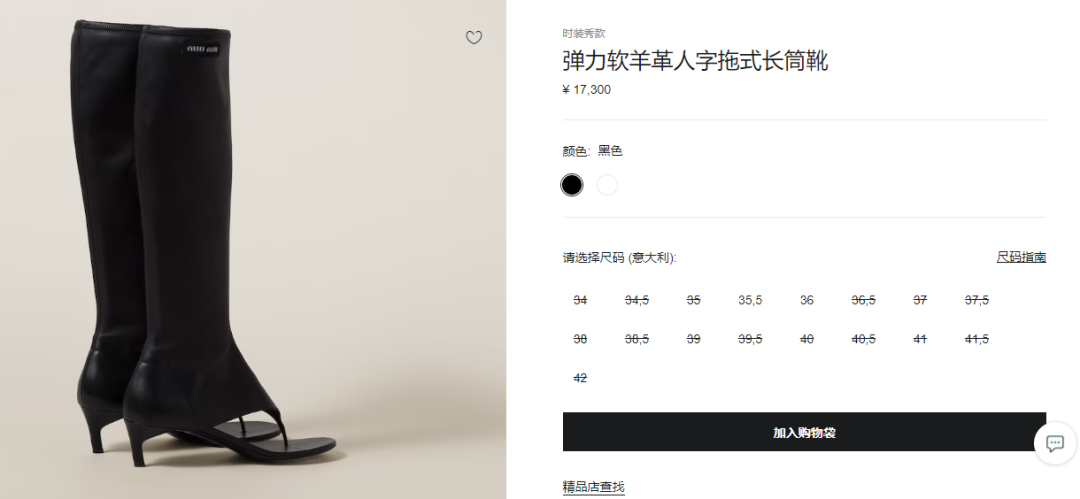
Task: Pick size 42 option
Action: (x=580, y=378)
